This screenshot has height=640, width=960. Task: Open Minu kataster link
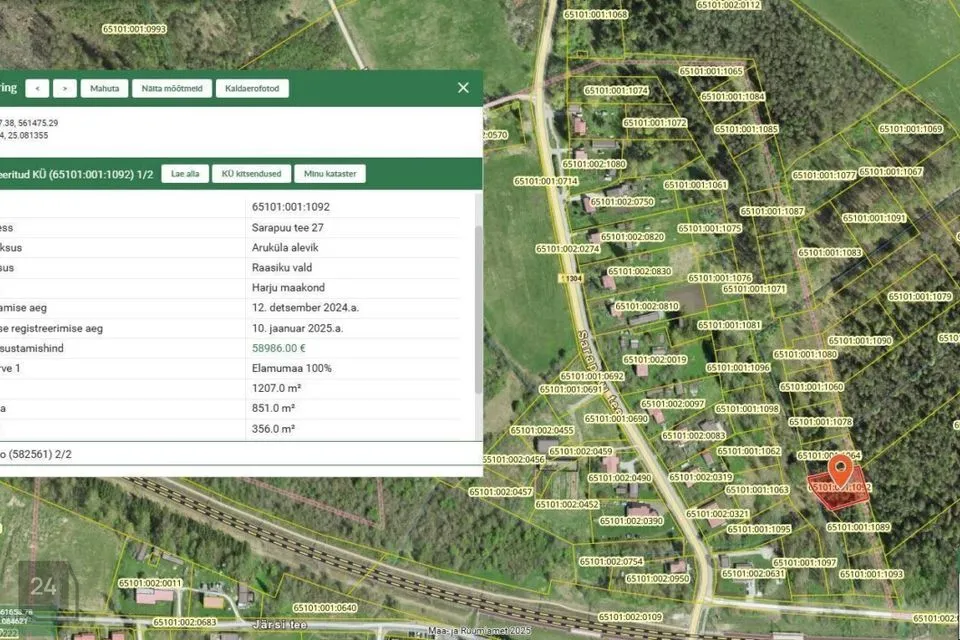[330, 173]
